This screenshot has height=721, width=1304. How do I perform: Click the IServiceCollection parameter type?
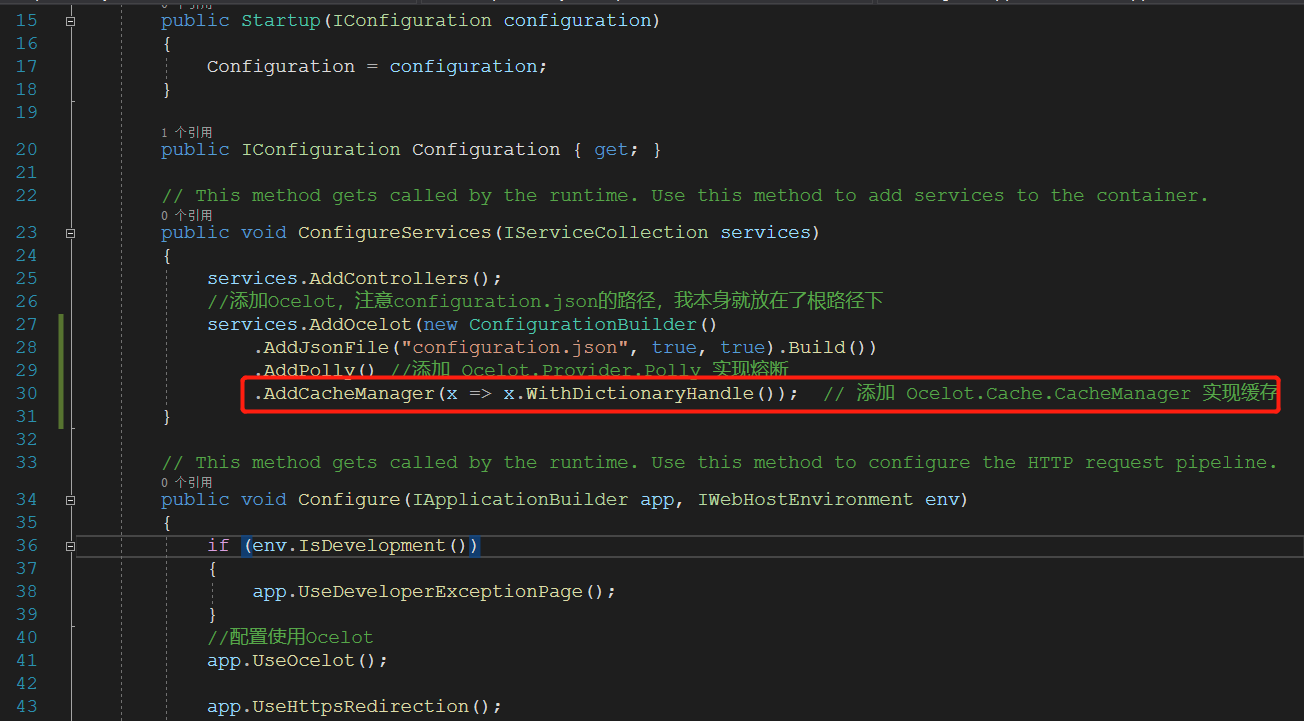click(607, 233)
